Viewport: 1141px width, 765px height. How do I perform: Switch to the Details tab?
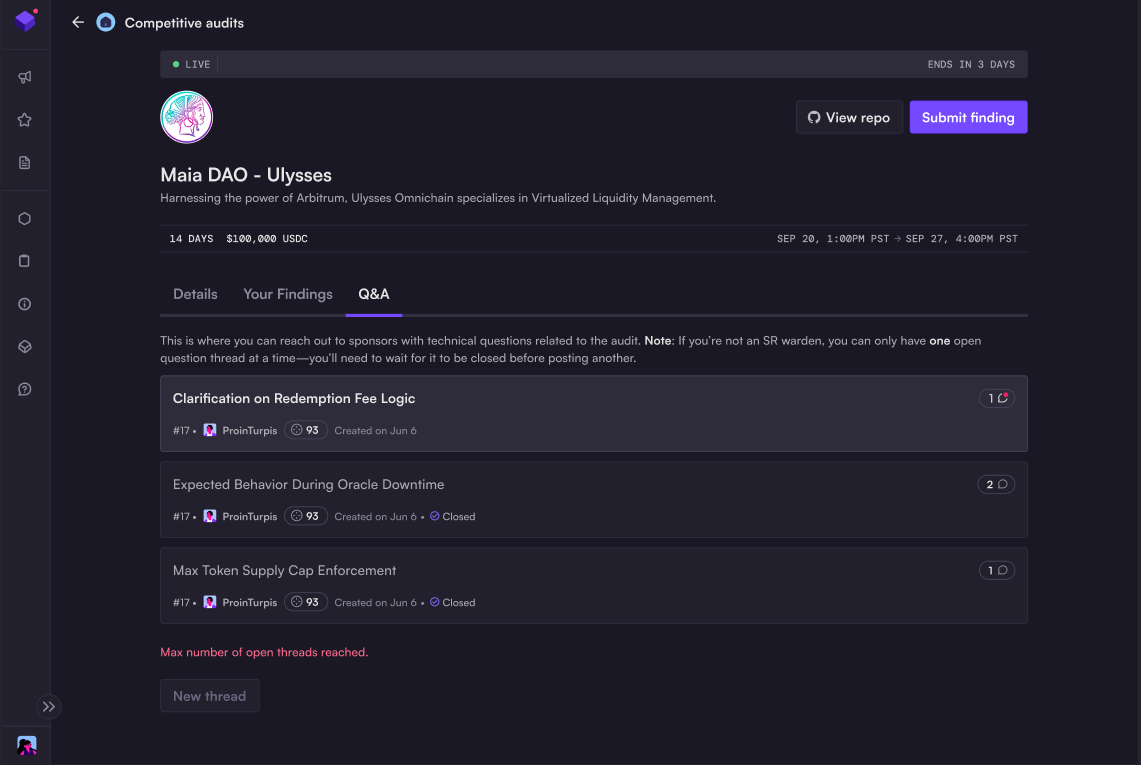point(195,294)
